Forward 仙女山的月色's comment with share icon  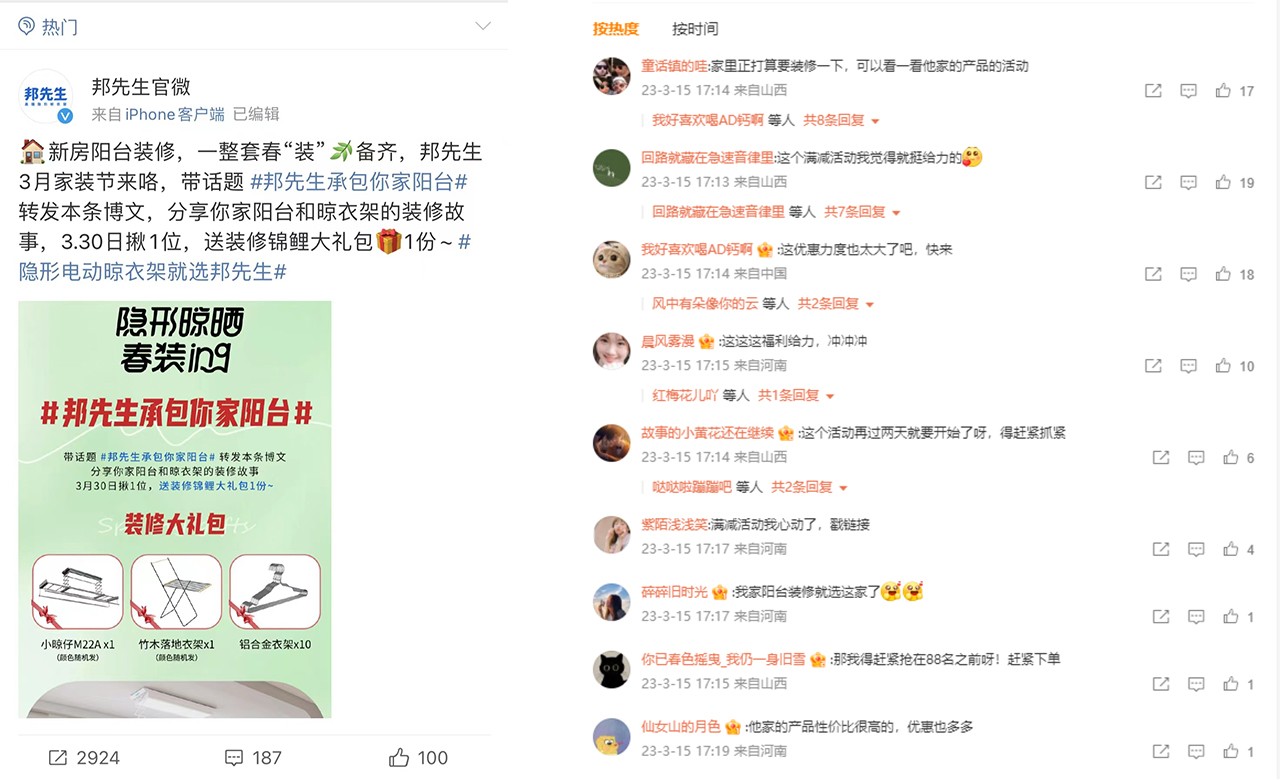point(1161,751)
